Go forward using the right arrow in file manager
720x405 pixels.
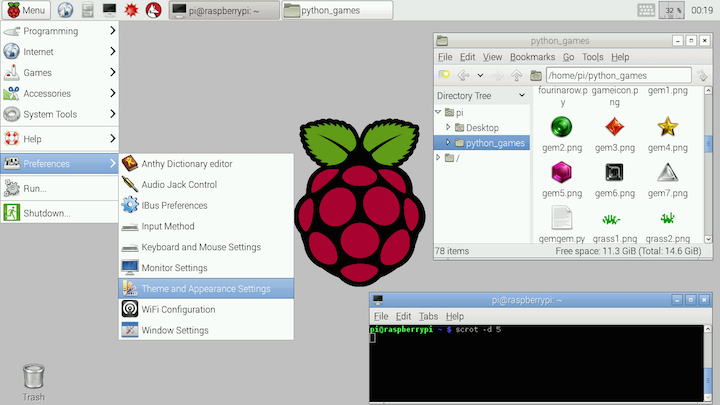click(x=497, y=75)
